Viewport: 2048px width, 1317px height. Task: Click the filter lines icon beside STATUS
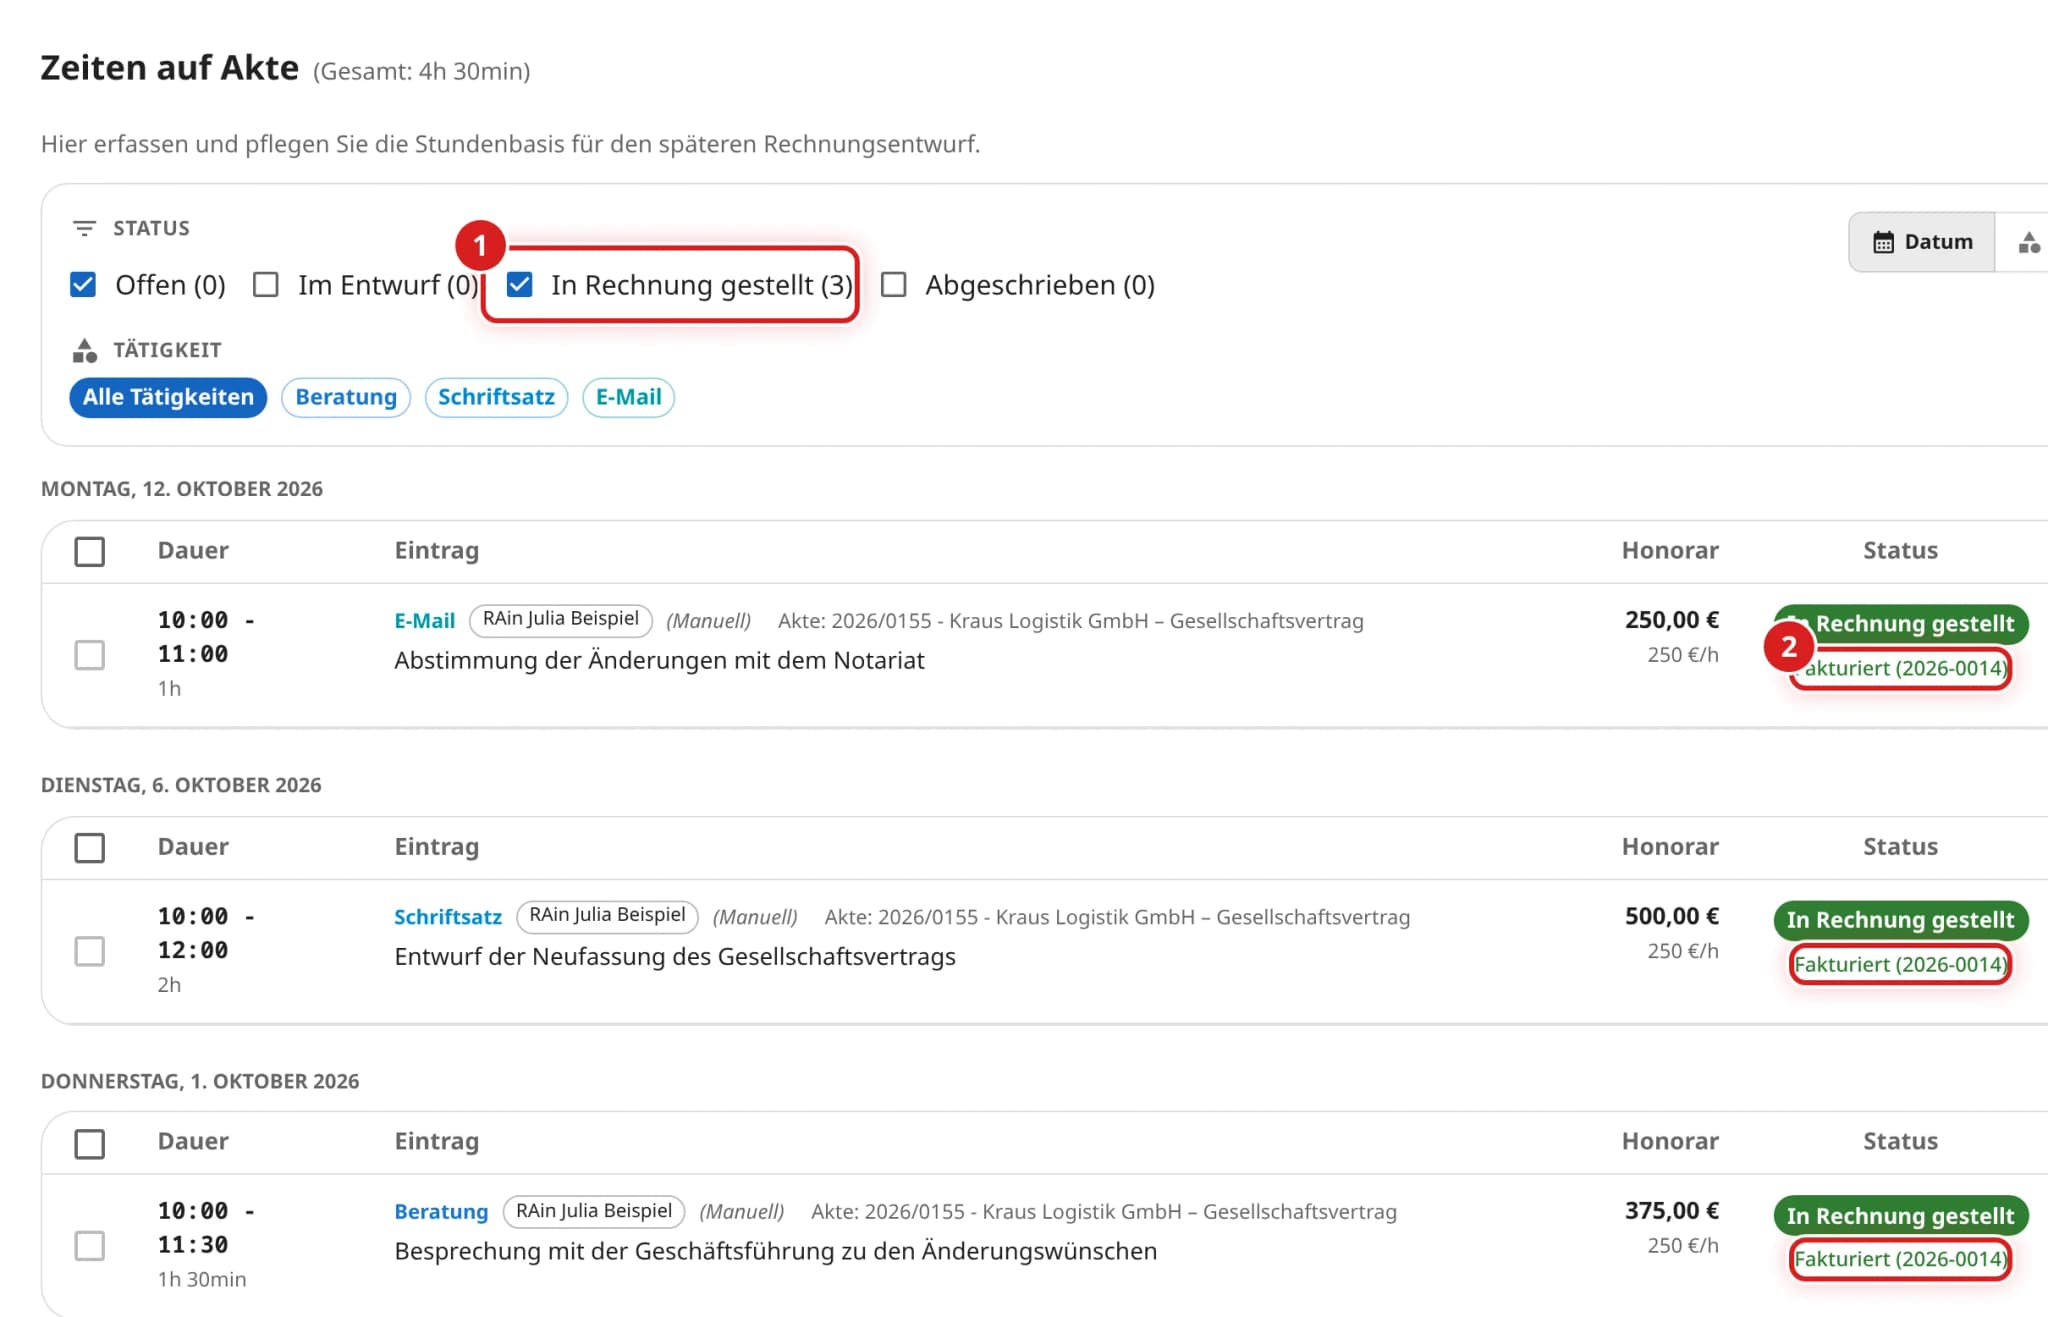point(84,228)
